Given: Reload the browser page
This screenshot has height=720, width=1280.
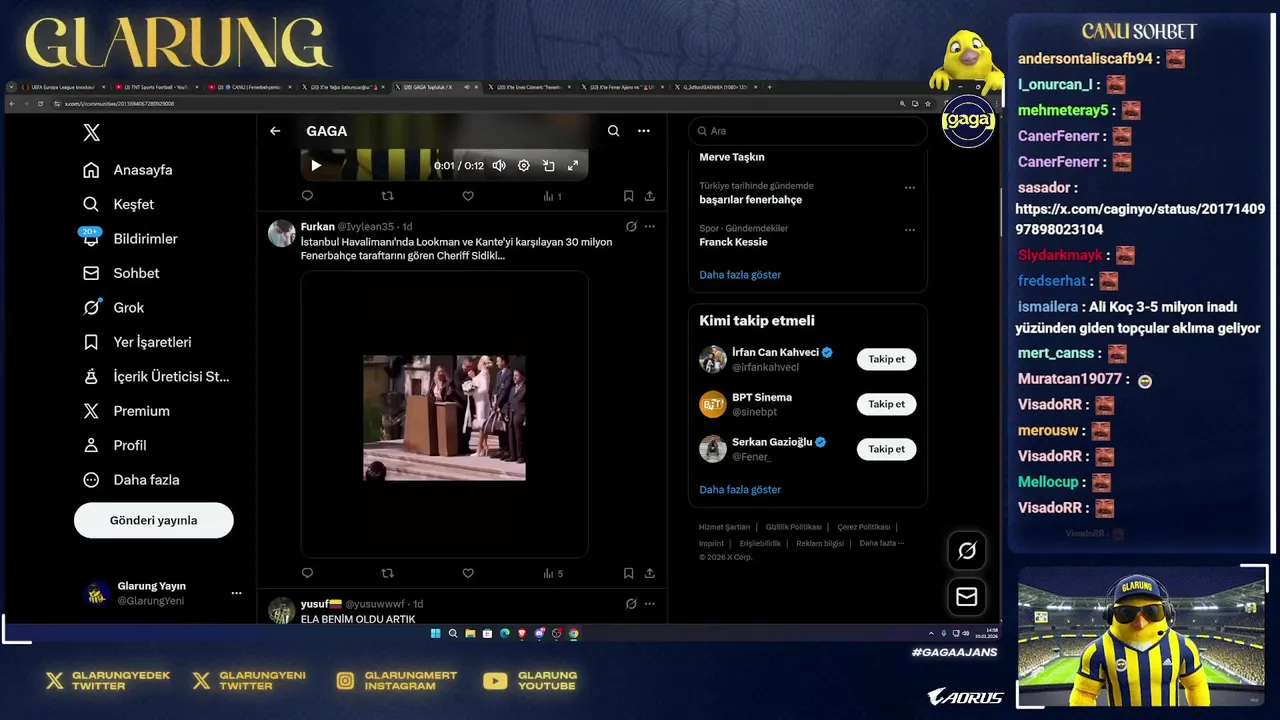Looking at the screenshot, I should point(40,104).
